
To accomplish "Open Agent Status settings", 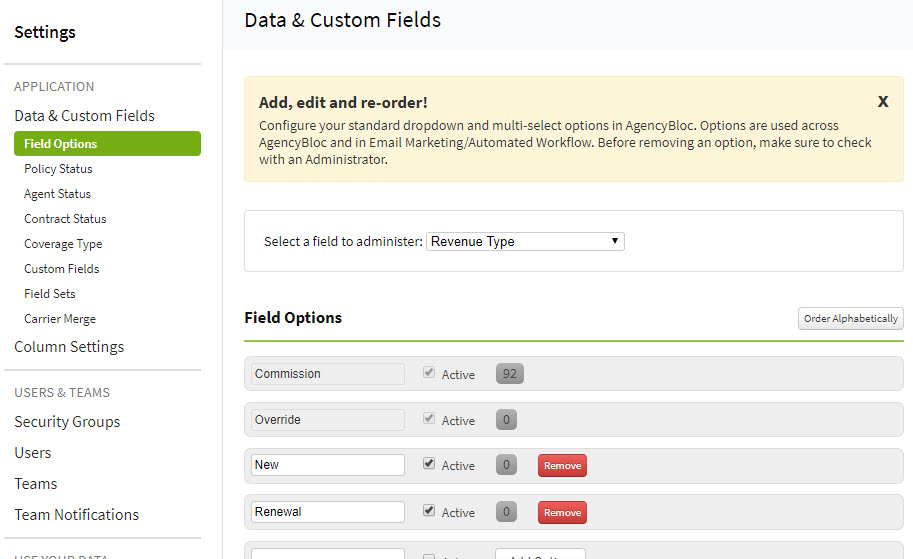I will pyautogui.click(x=57, y=194).
